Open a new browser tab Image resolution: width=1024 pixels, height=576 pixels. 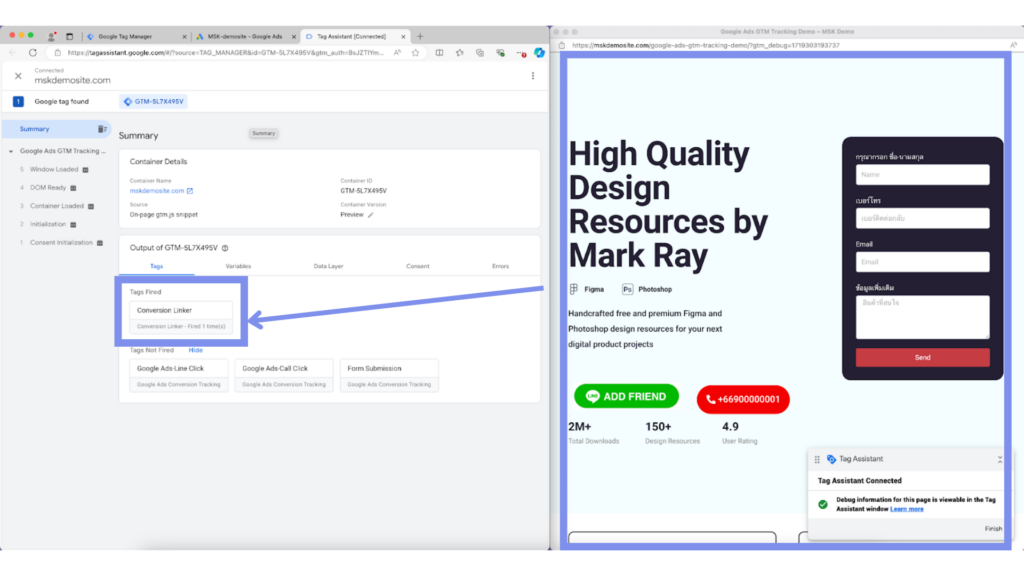coord(420,37)
